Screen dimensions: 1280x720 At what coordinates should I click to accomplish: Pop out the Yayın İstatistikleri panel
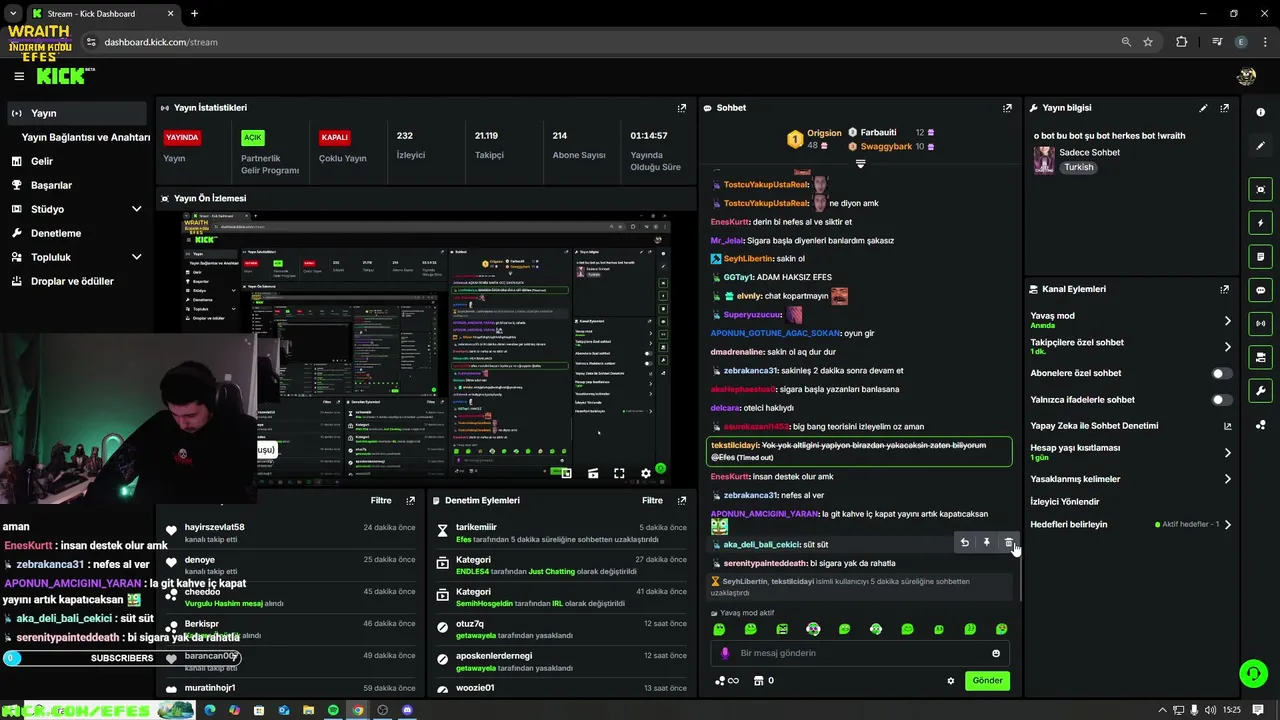pos(682,108)
